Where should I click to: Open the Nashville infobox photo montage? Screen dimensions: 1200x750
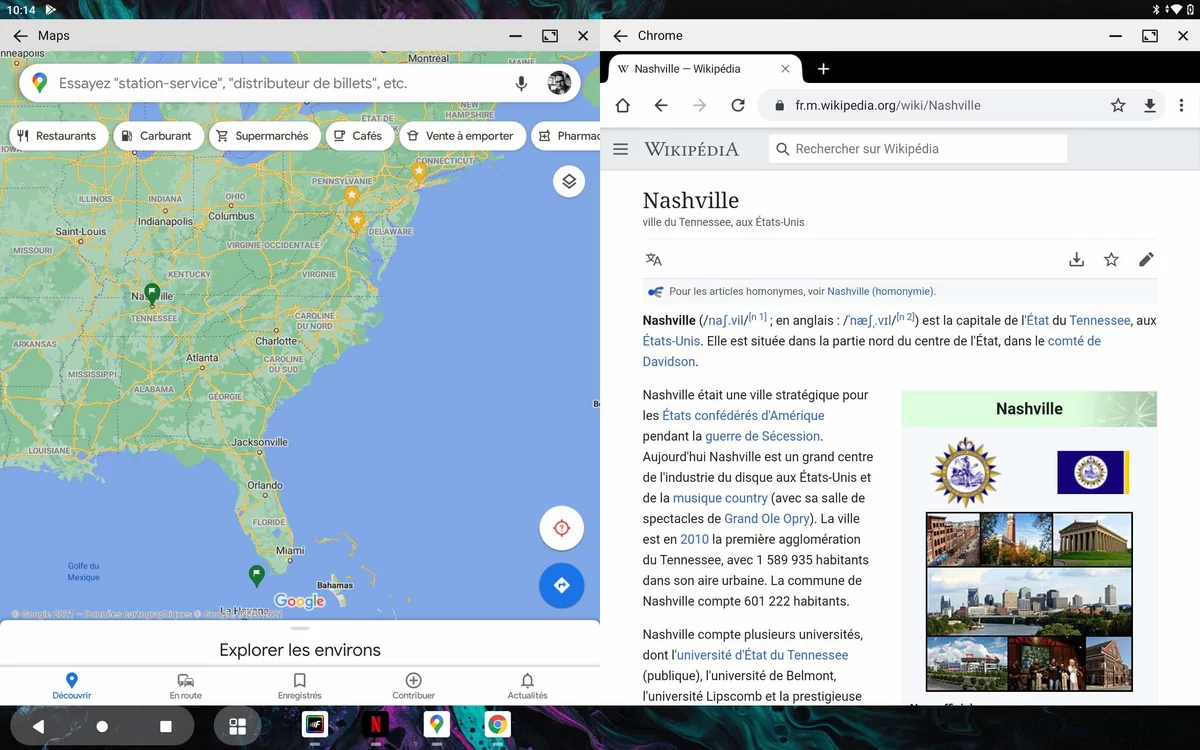point(1029,602)
